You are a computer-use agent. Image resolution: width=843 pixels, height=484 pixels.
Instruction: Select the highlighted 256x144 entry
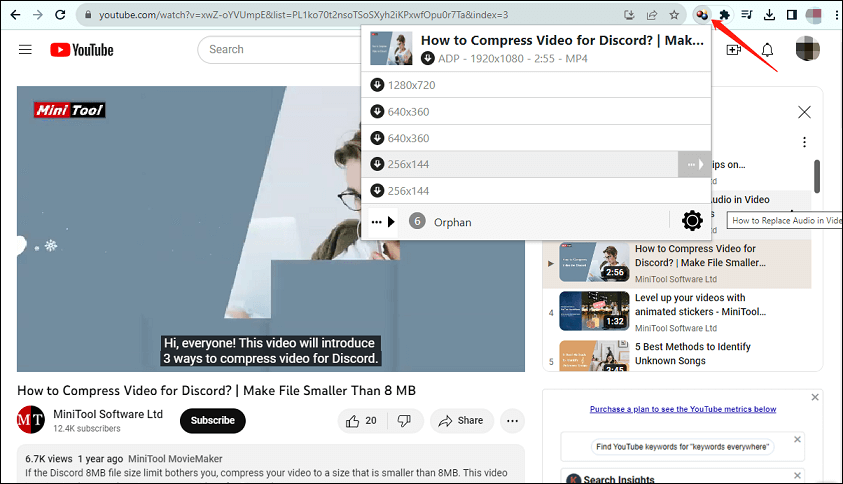pos(519,164)
